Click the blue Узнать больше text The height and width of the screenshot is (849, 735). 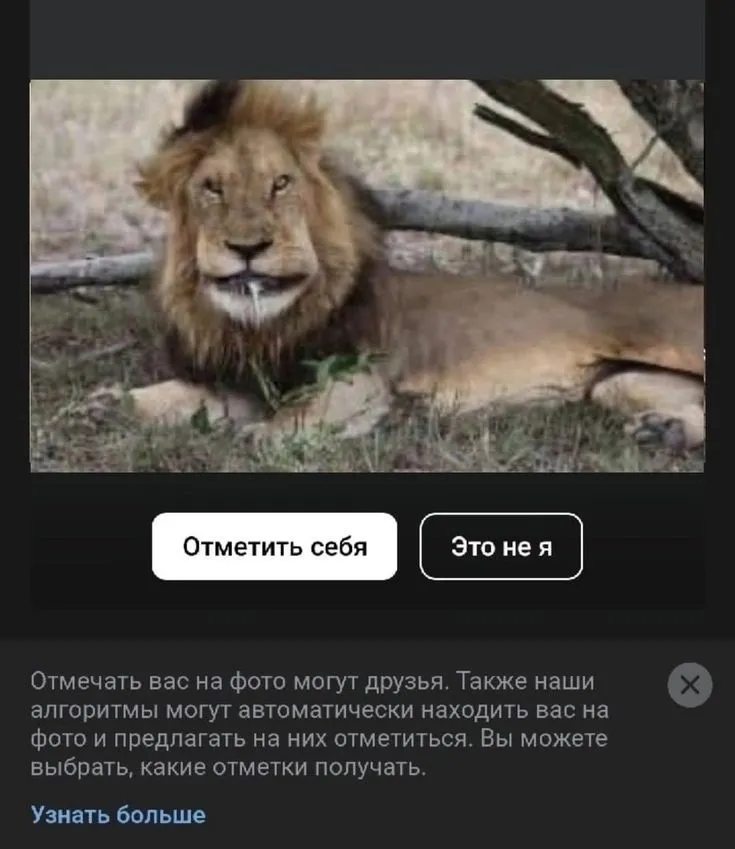[118, 814]
